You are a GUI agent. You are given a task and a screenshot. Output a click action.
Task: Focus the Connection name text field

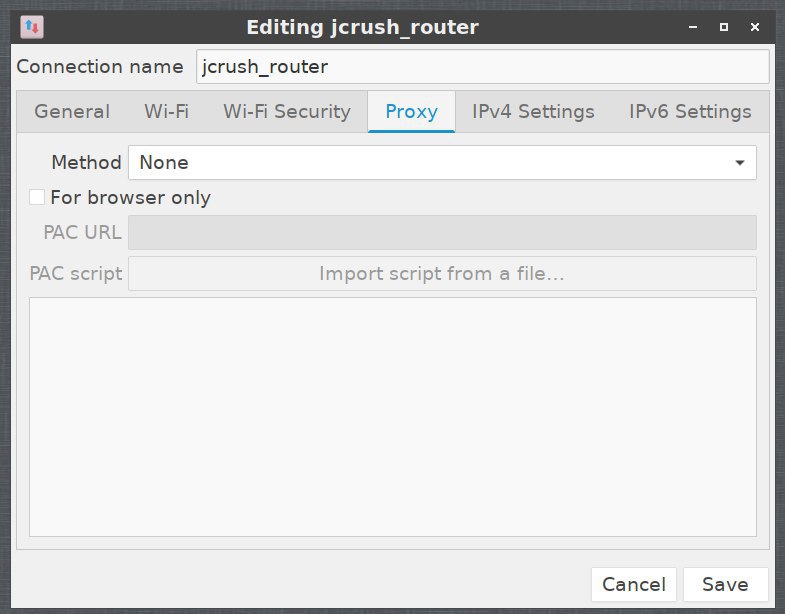pos(482,67)
